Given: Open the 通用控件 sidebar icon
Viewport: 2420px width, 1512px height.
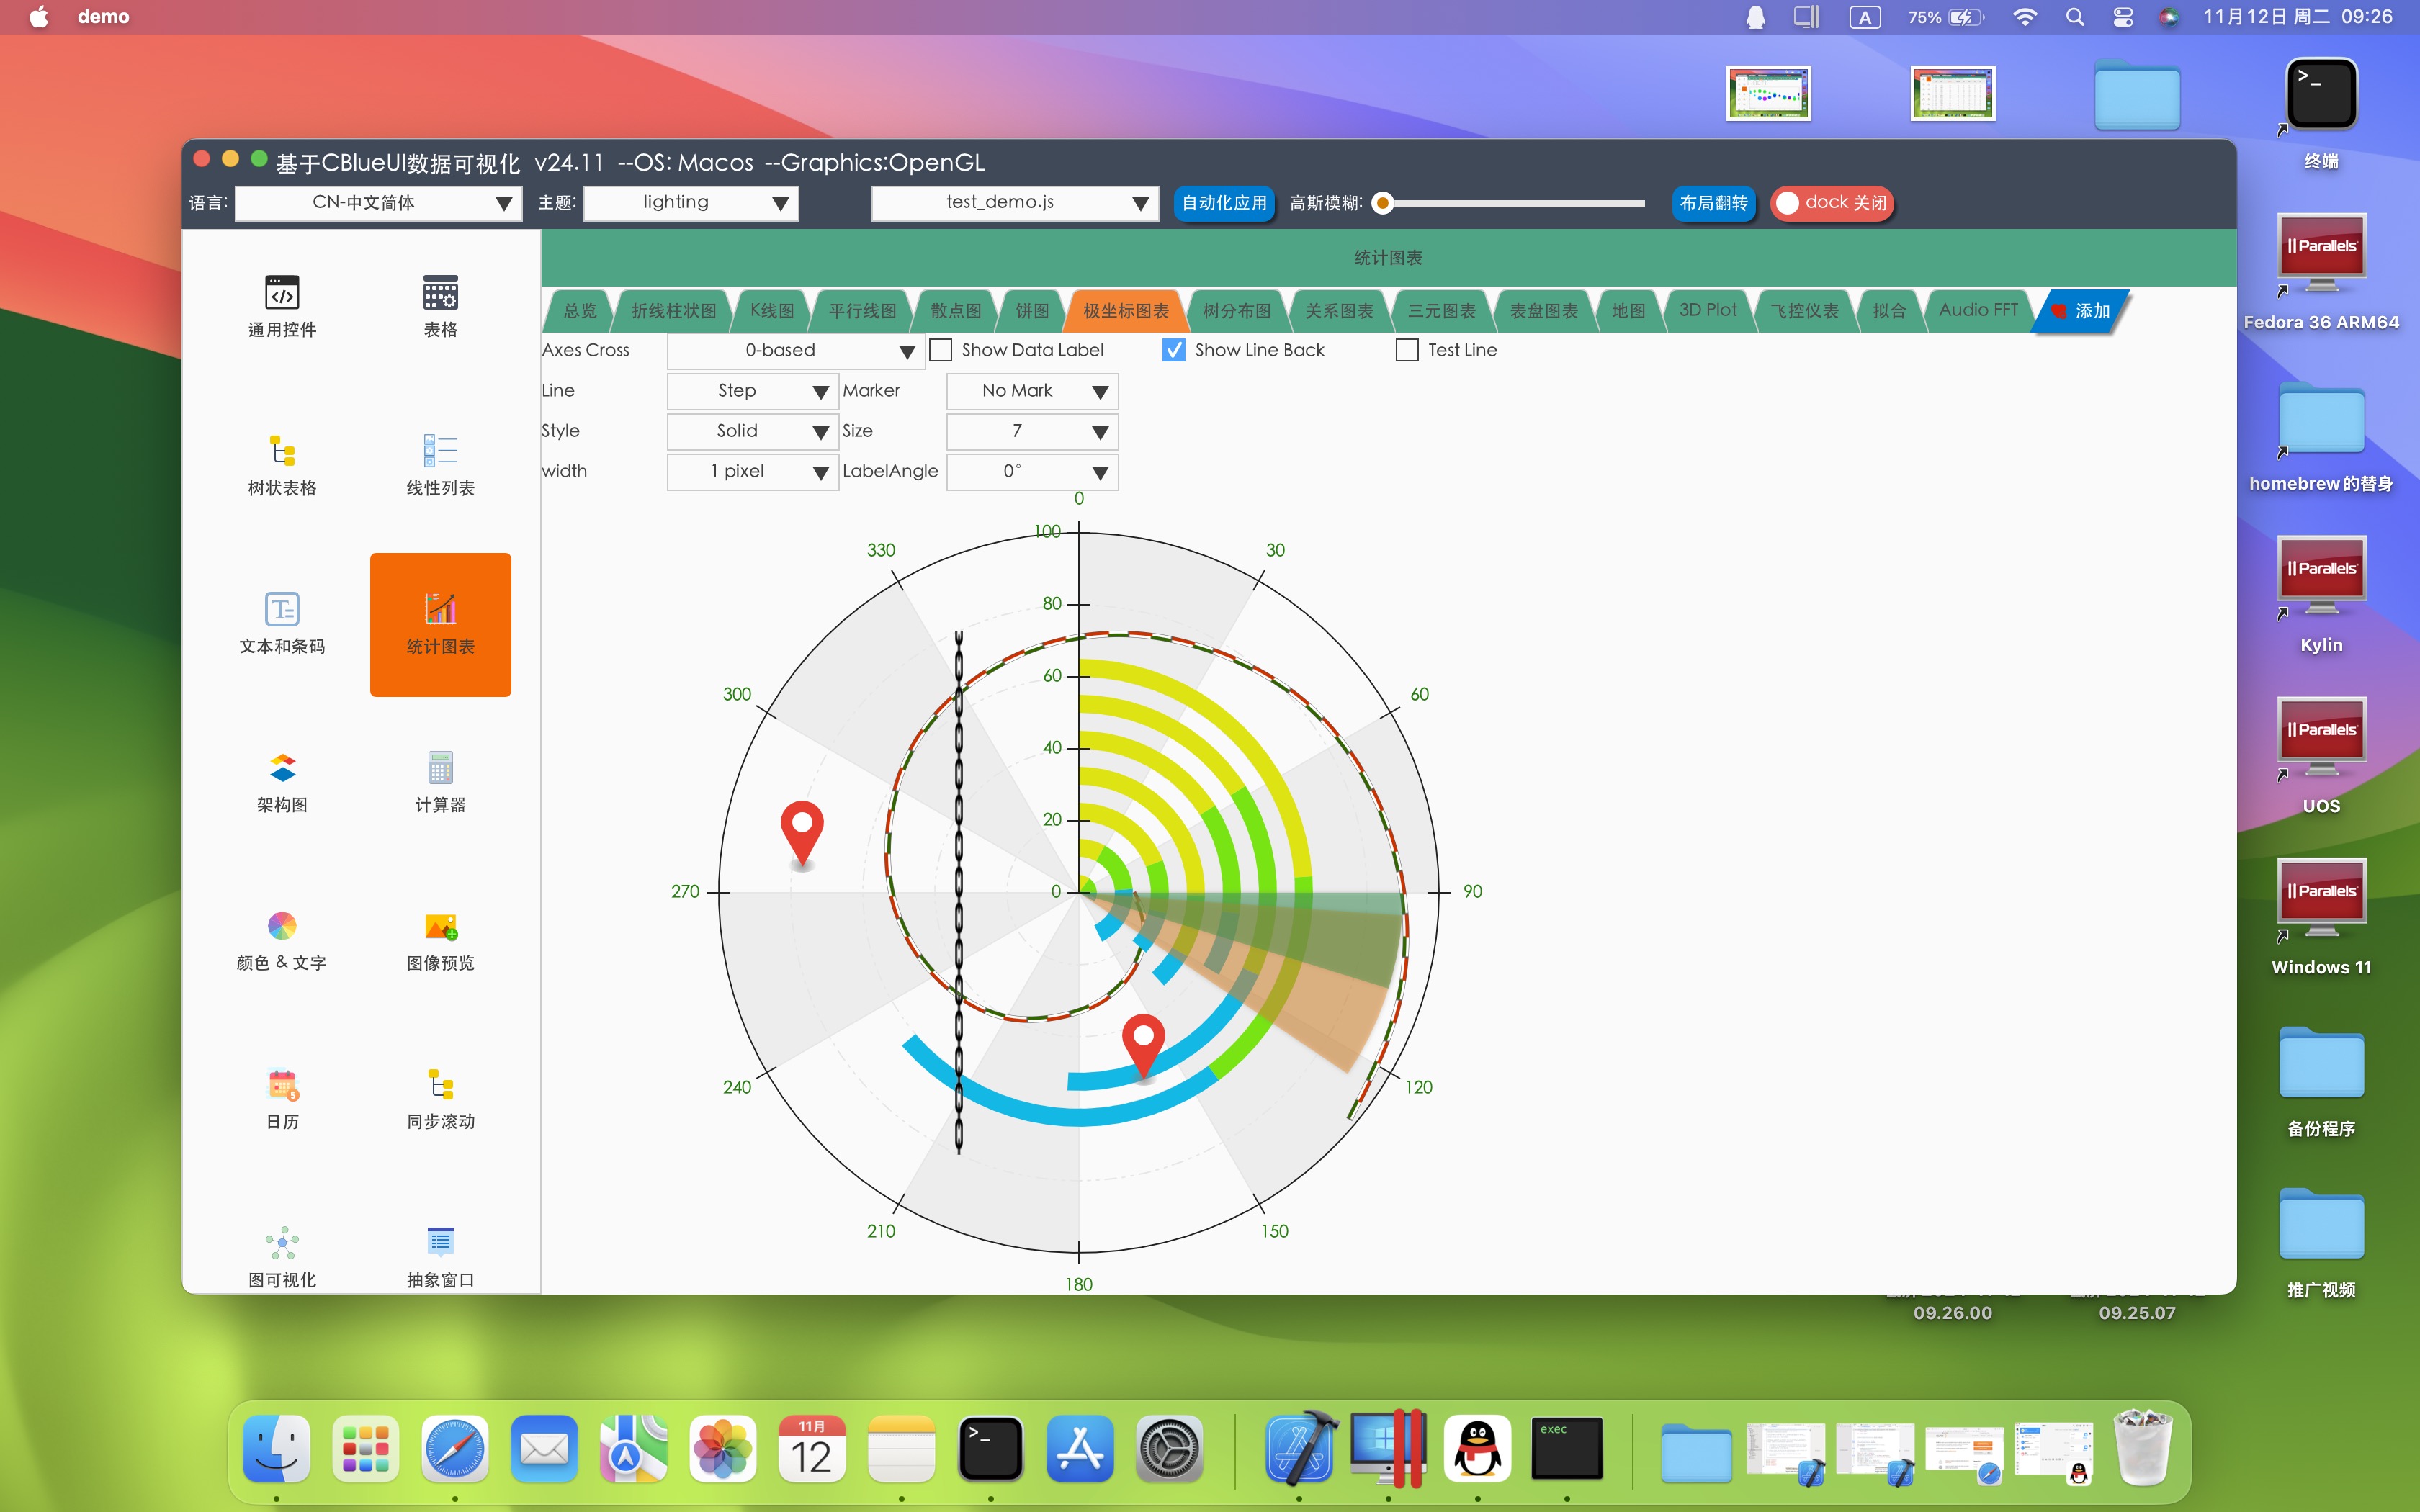Looking at the screenshot, I should click(282, 294).
